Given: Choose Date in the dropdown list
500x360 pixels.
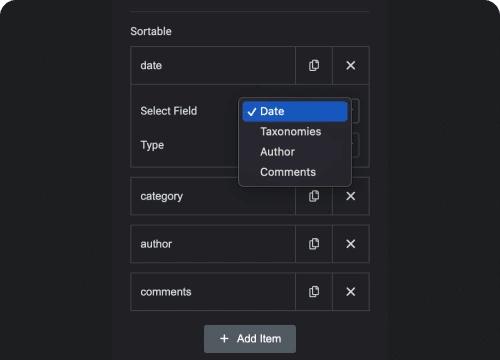Looking at the screenshot, I should tap(295, 111).
